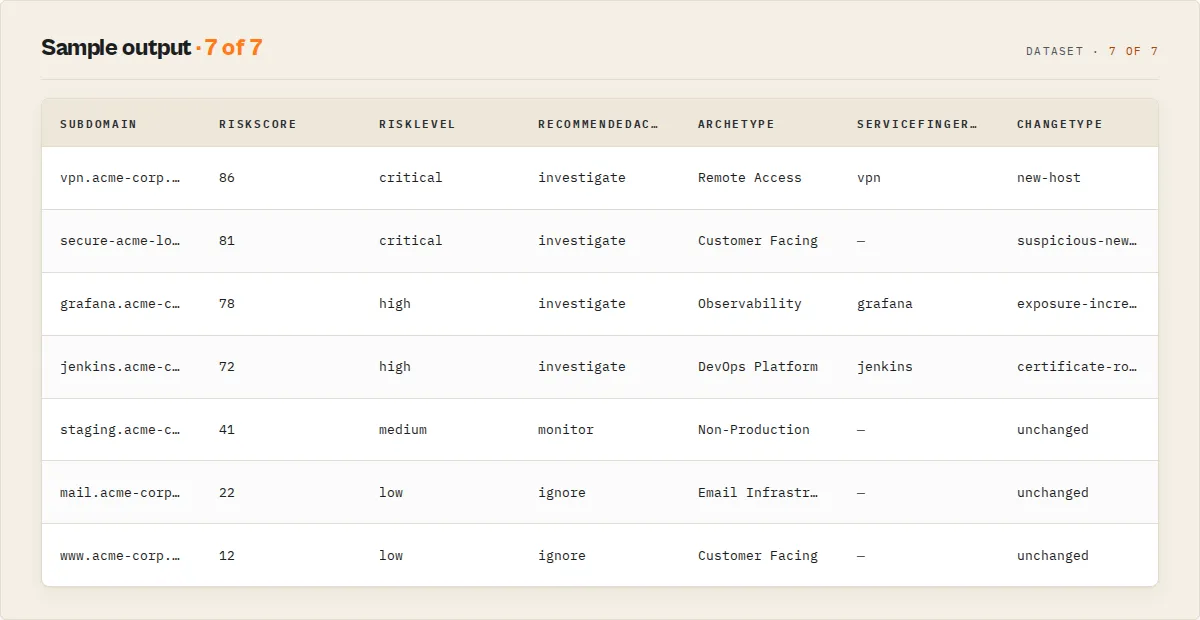
Task: Click risk score 12
Action: pos(227,556)
